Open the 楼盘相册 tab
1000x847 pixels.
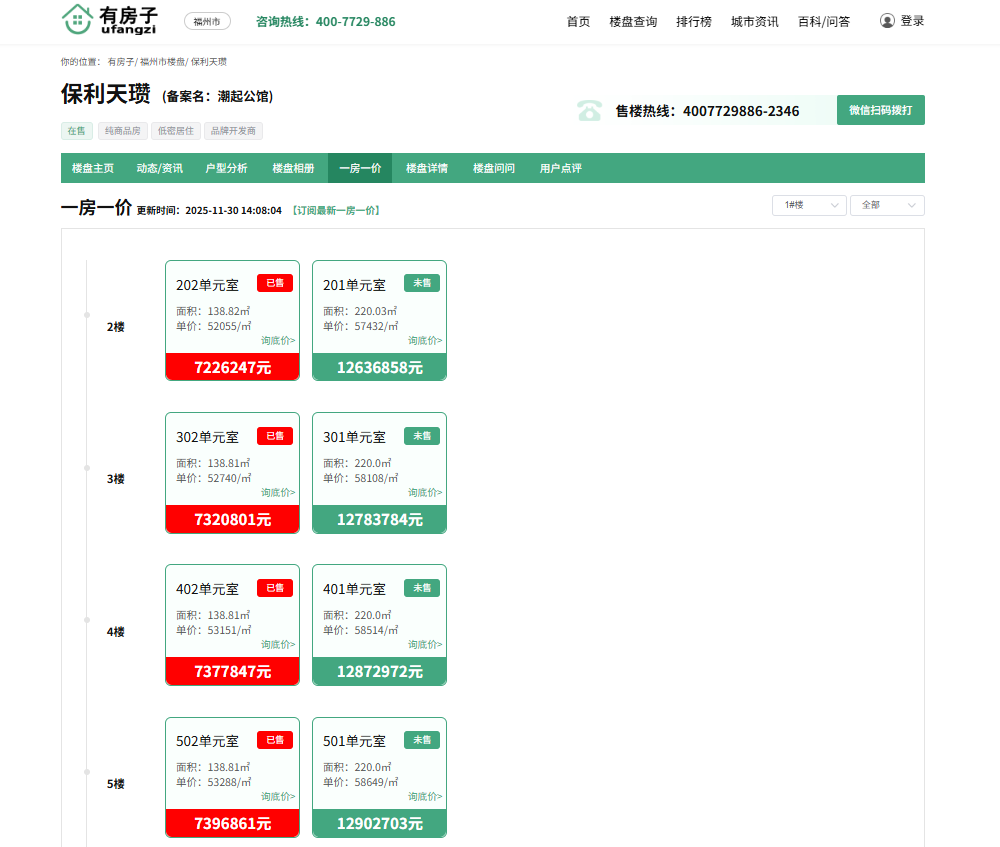click(x=293, y=168)
